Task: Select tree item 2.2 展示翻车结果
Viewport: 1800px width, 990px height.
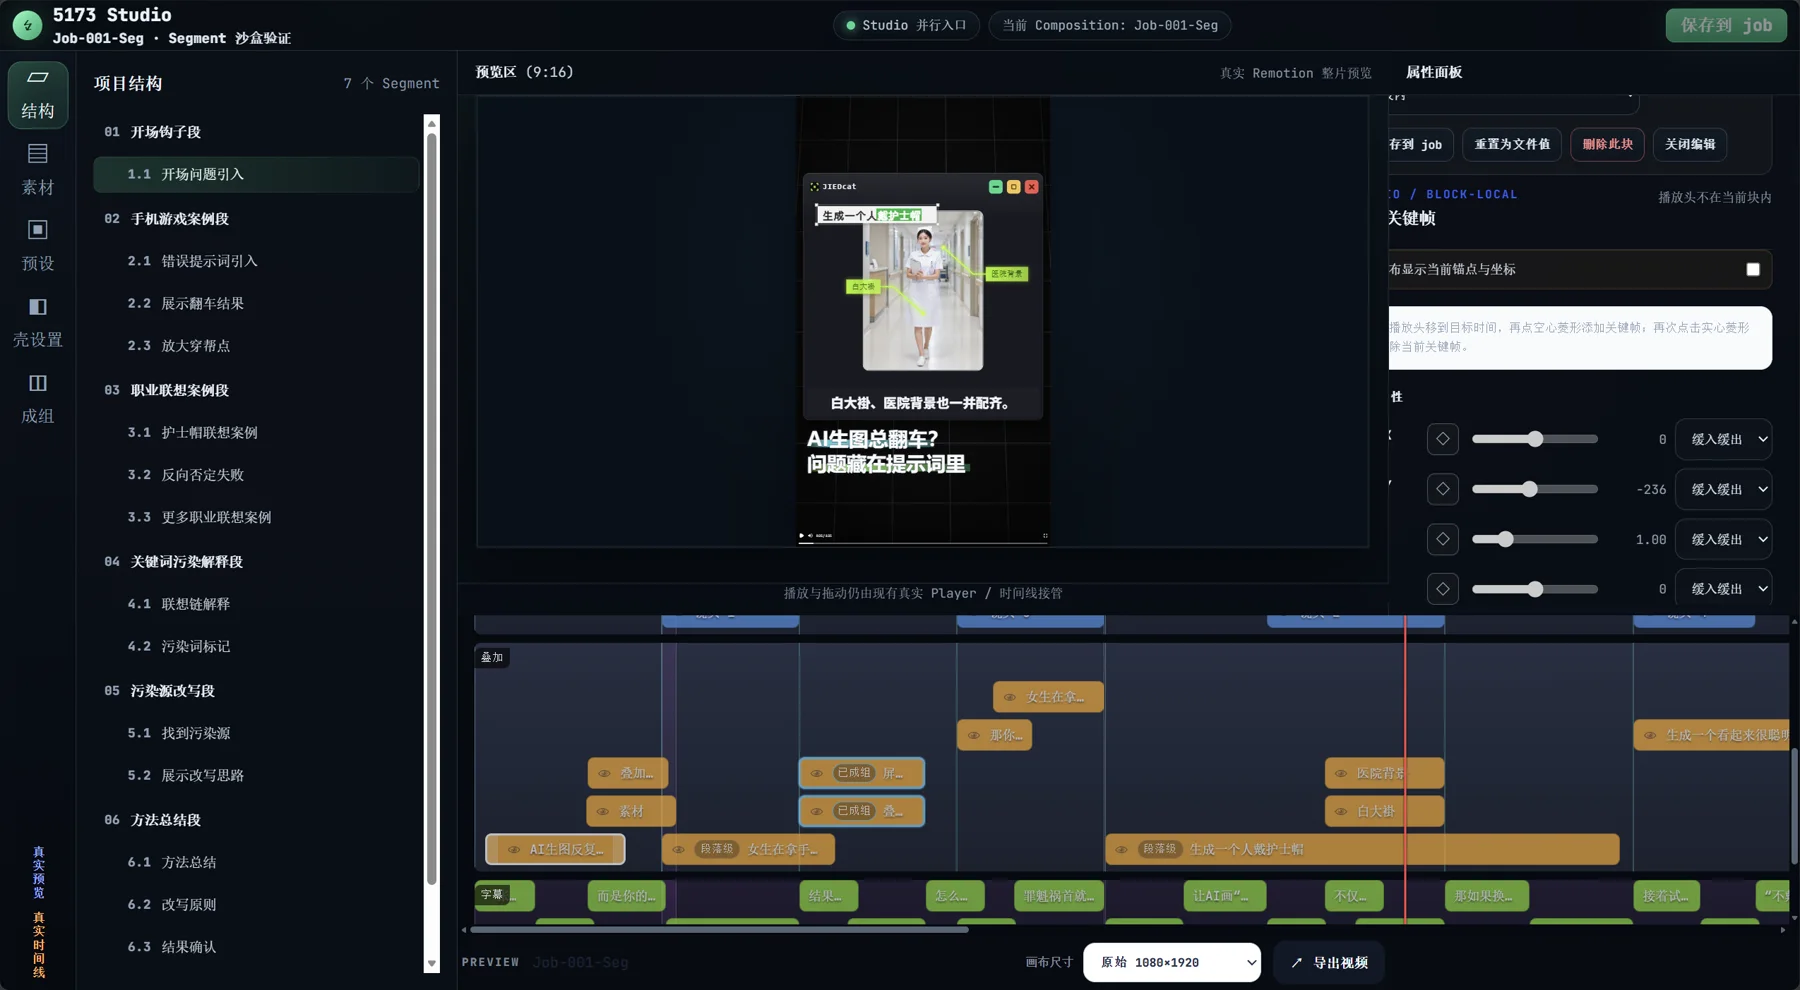Action: (256, 303)
